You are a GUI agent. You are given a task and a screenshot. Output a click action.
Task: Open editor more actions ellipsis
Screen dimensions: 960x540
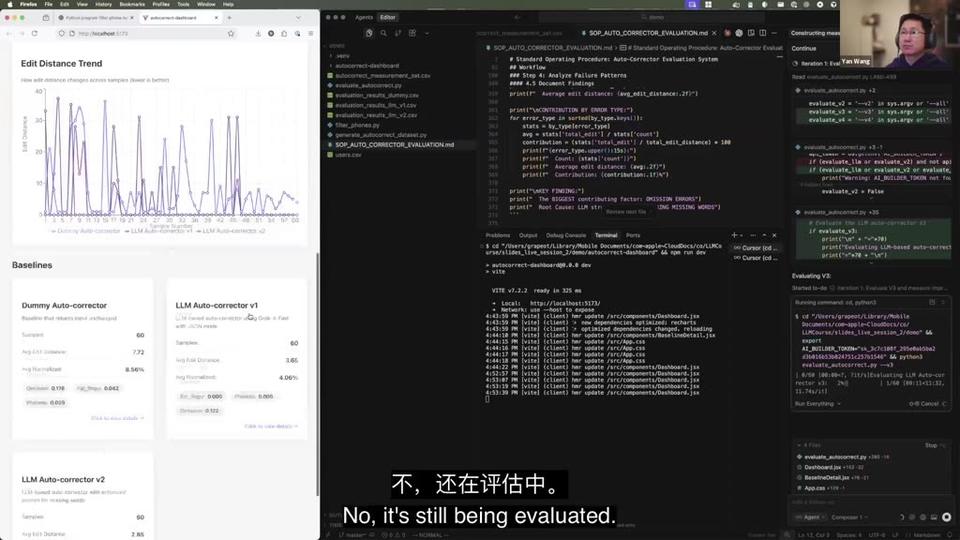pos(774,33)
